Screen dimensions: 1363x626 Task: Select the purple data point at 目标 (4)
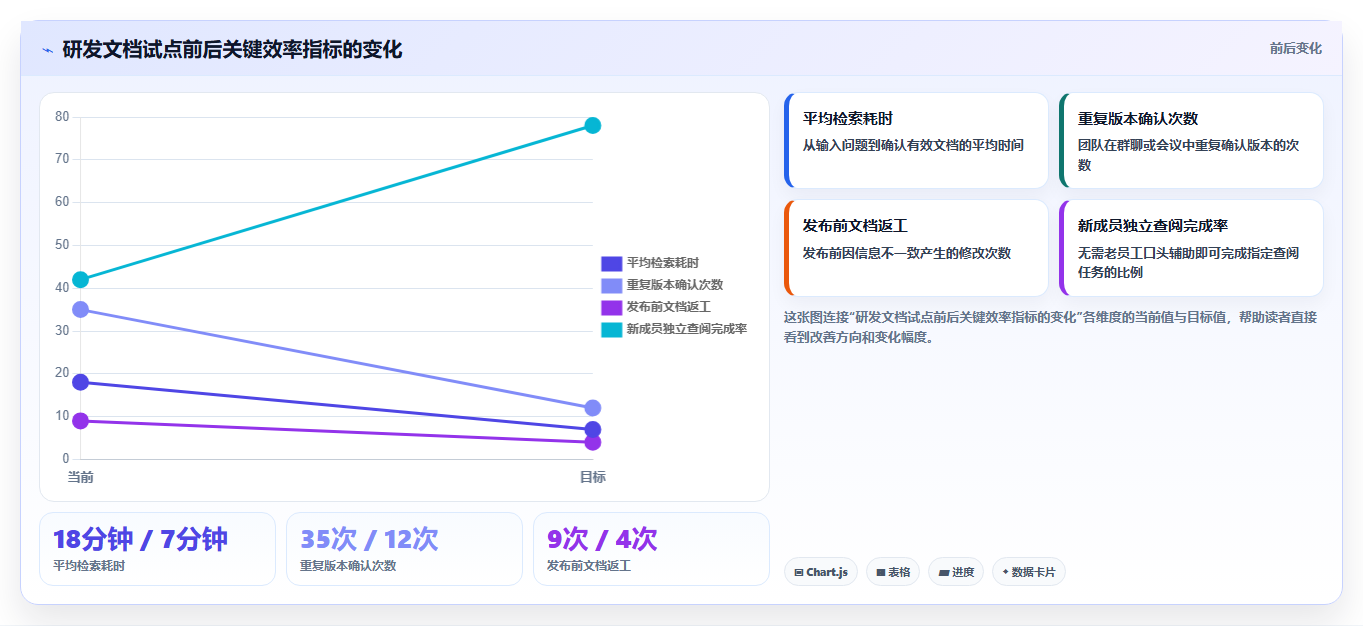[592, 442]
